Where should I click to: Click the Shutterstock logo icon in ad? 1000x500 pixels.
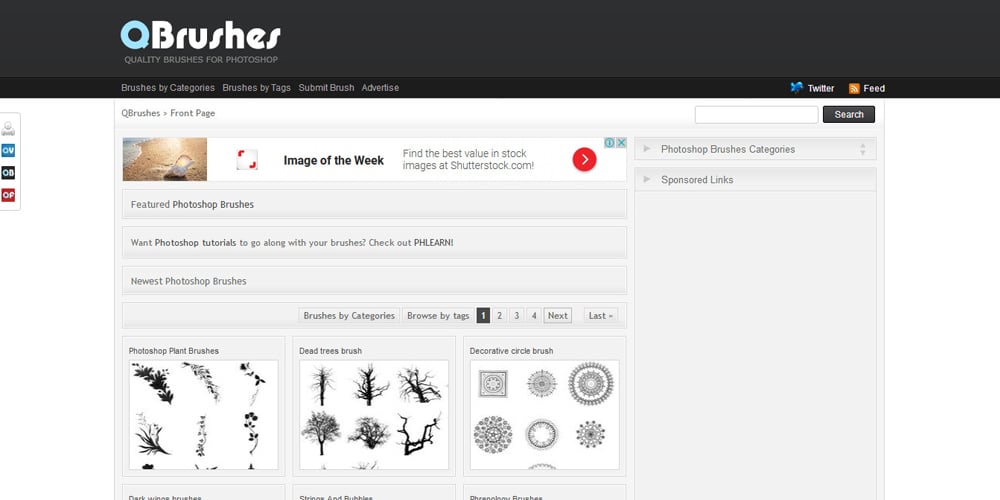tap(247, 159)
